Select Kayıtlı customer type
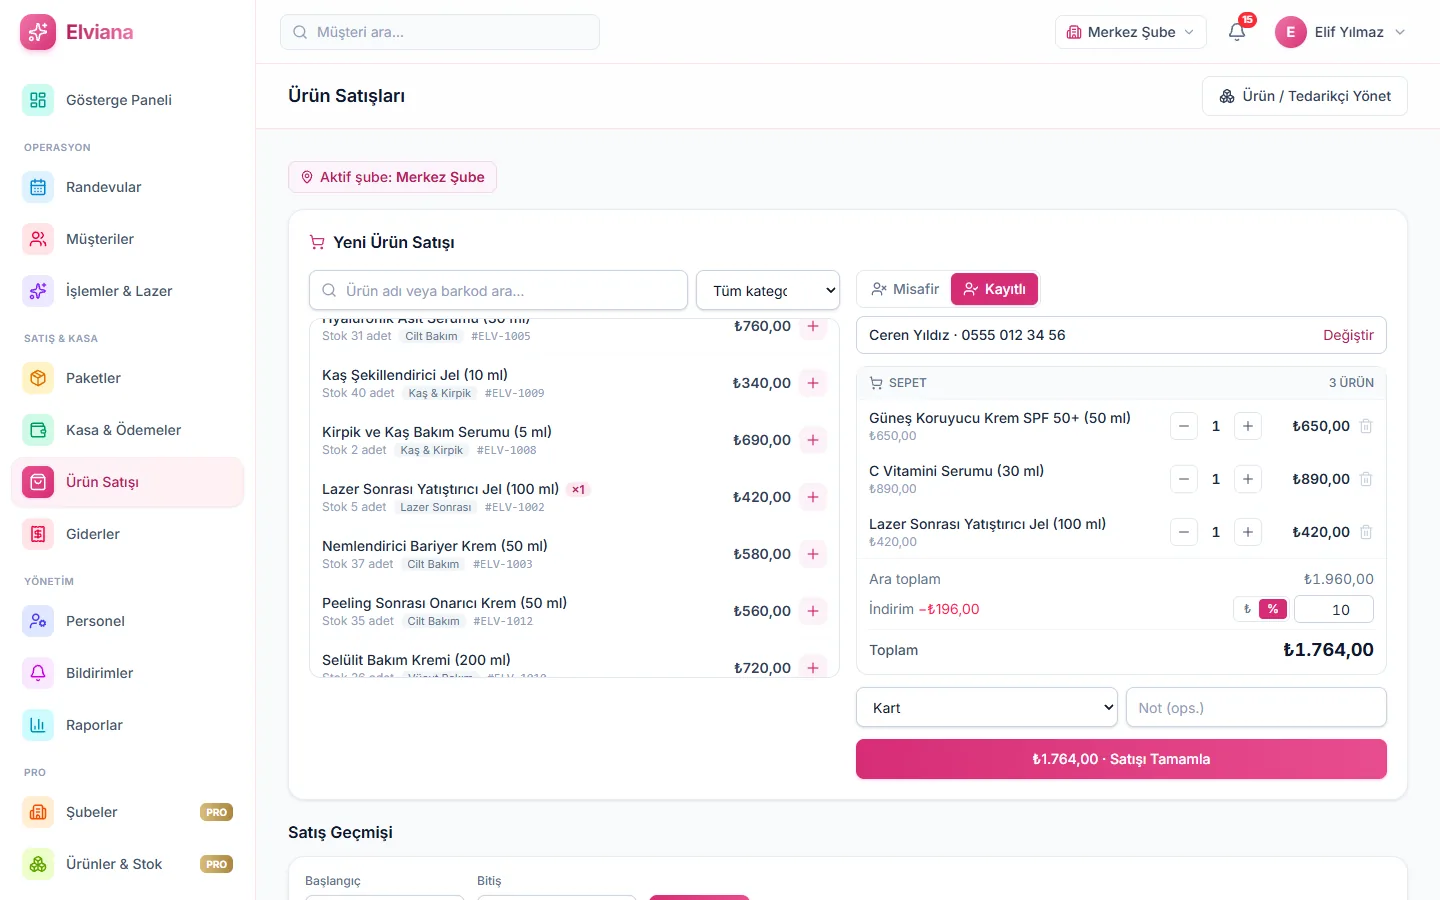This screenshot has width=1440, height=900. point(994,289)
